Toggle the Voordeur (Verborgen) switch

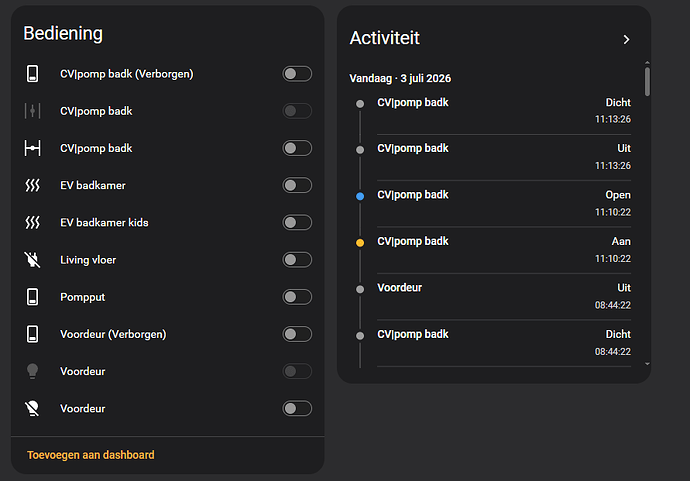297,334
